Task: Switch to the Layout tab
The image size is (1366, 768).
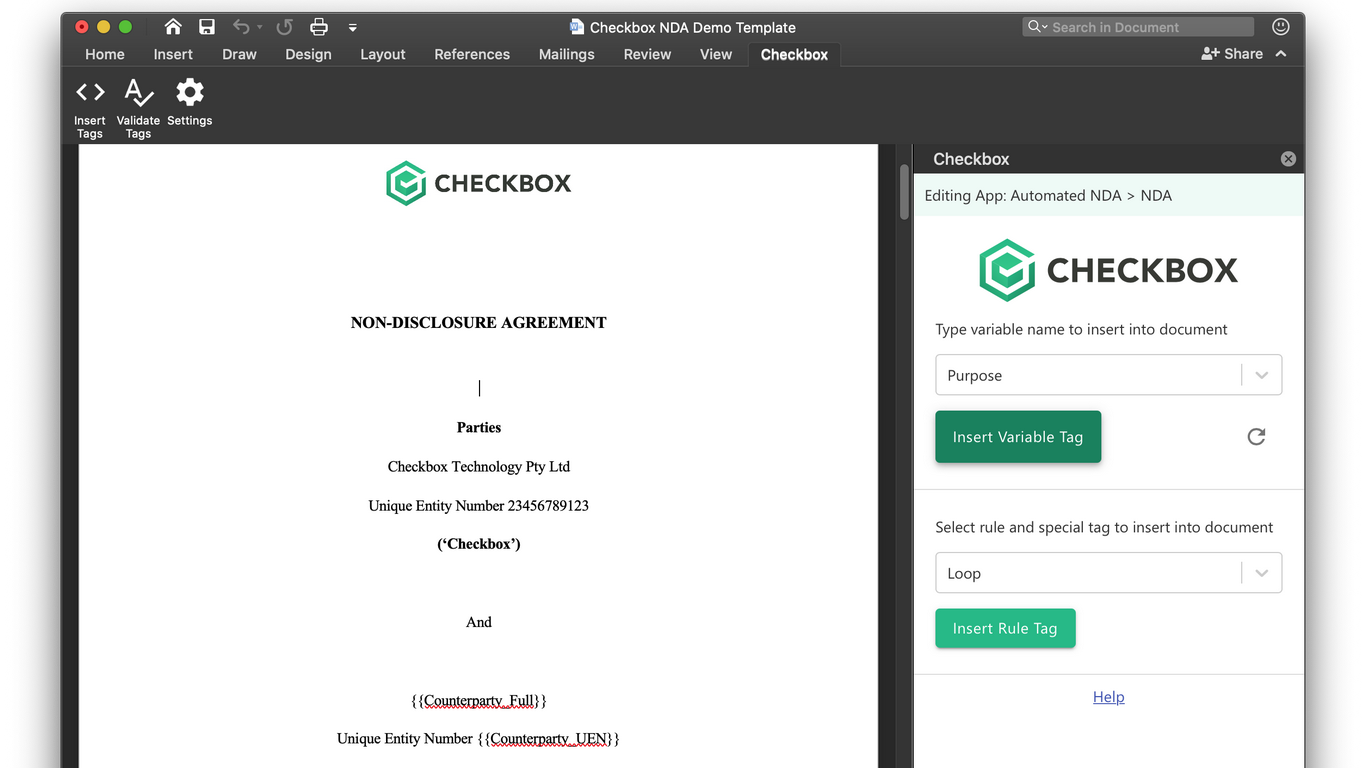Action: click(x=383, y=54)
